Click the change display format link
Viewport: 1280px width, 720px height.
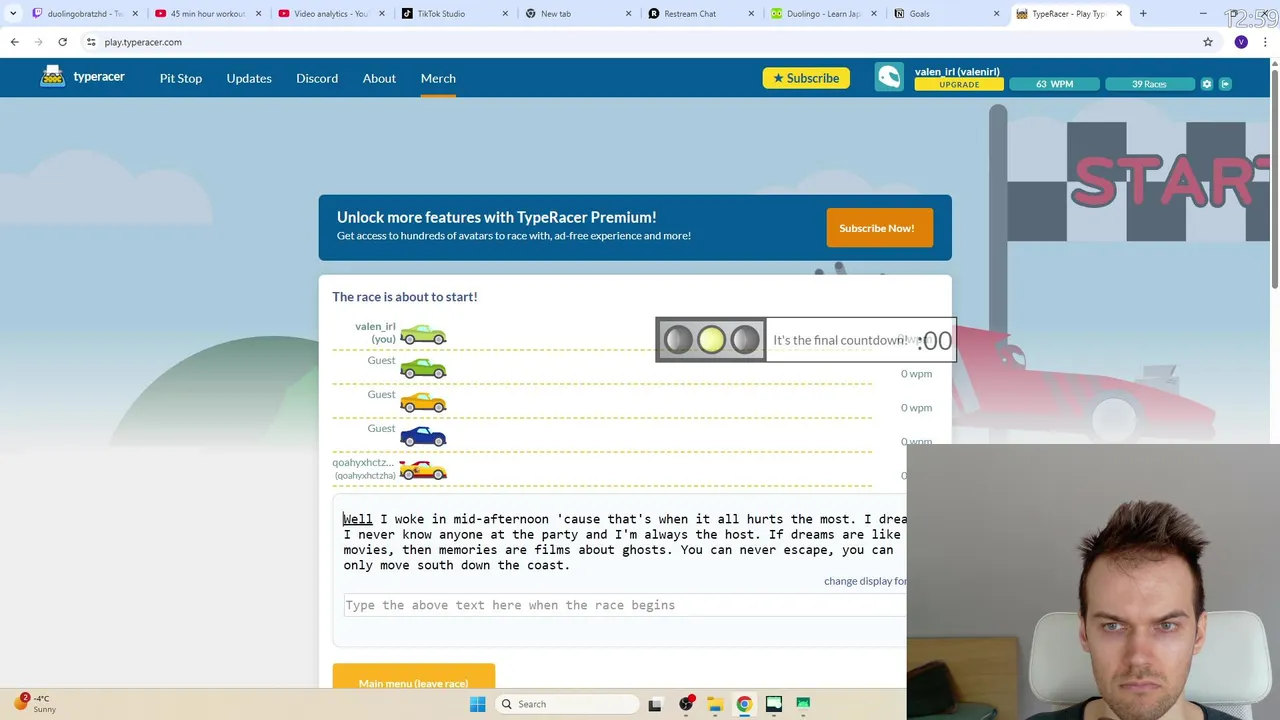(x=865, y=581)
